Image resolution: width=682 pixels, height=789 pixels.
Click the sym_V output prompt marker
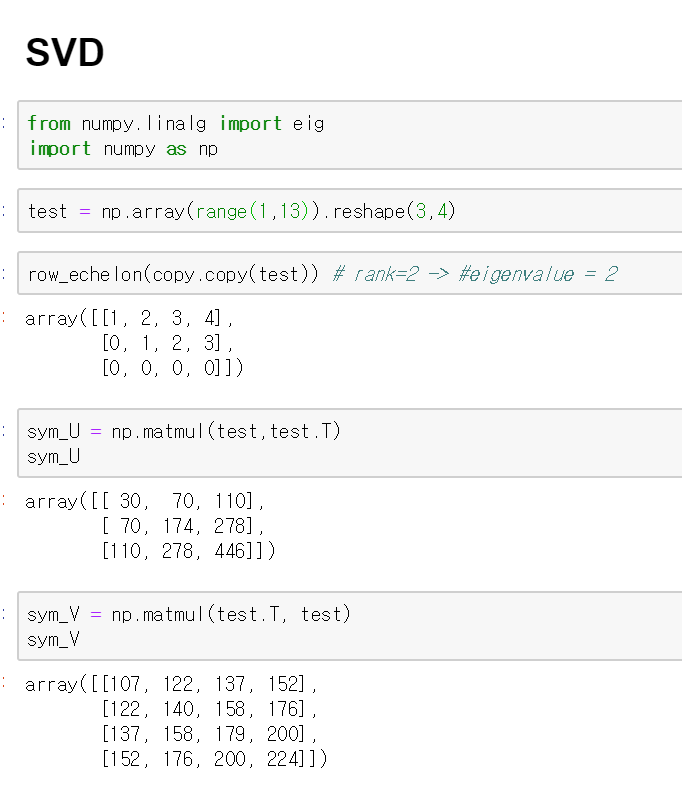click(4, 683)
